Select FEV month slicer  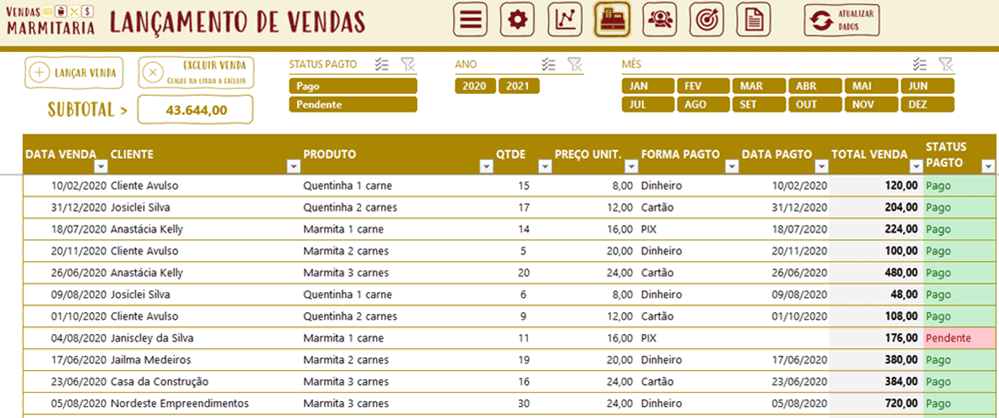pyautogui.click(x=703, y=86)
